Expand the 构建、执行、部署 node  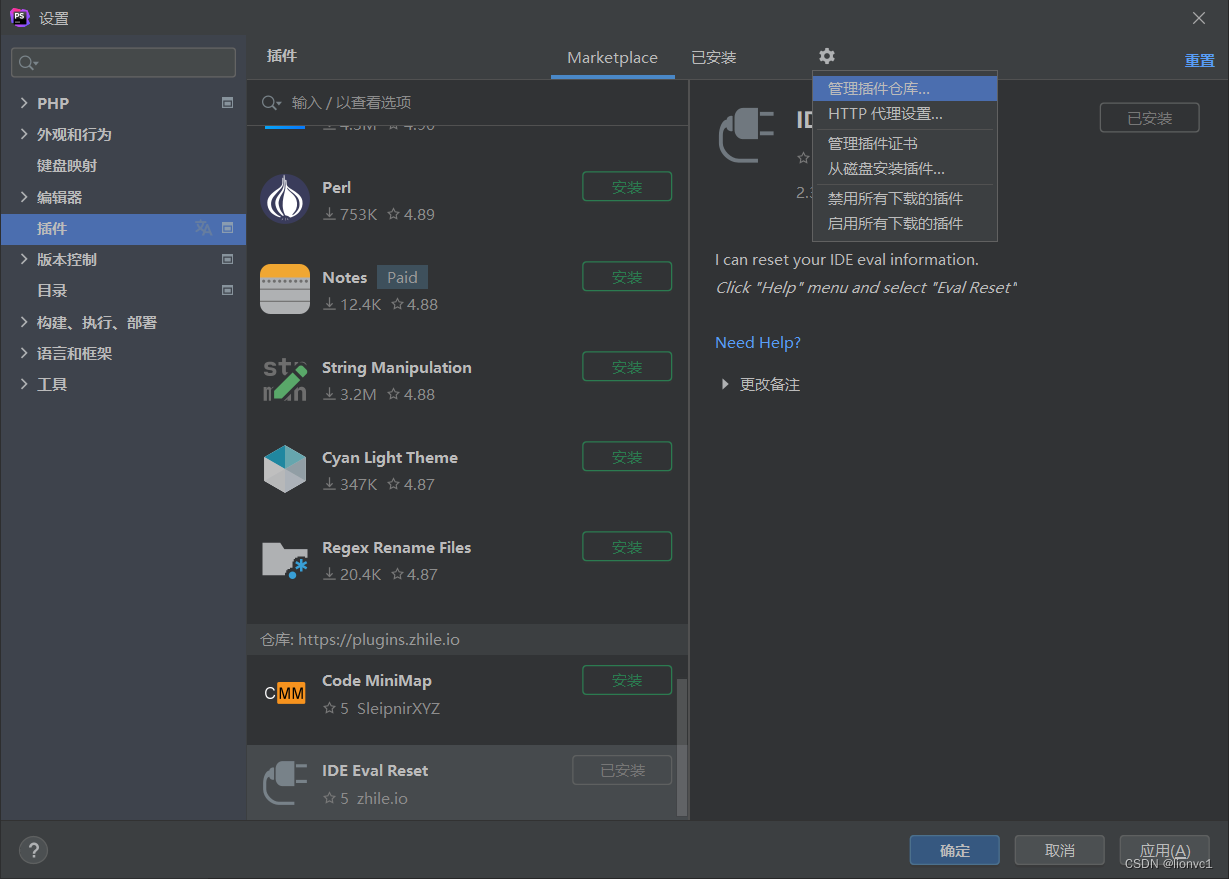click(x=24, y=322)
